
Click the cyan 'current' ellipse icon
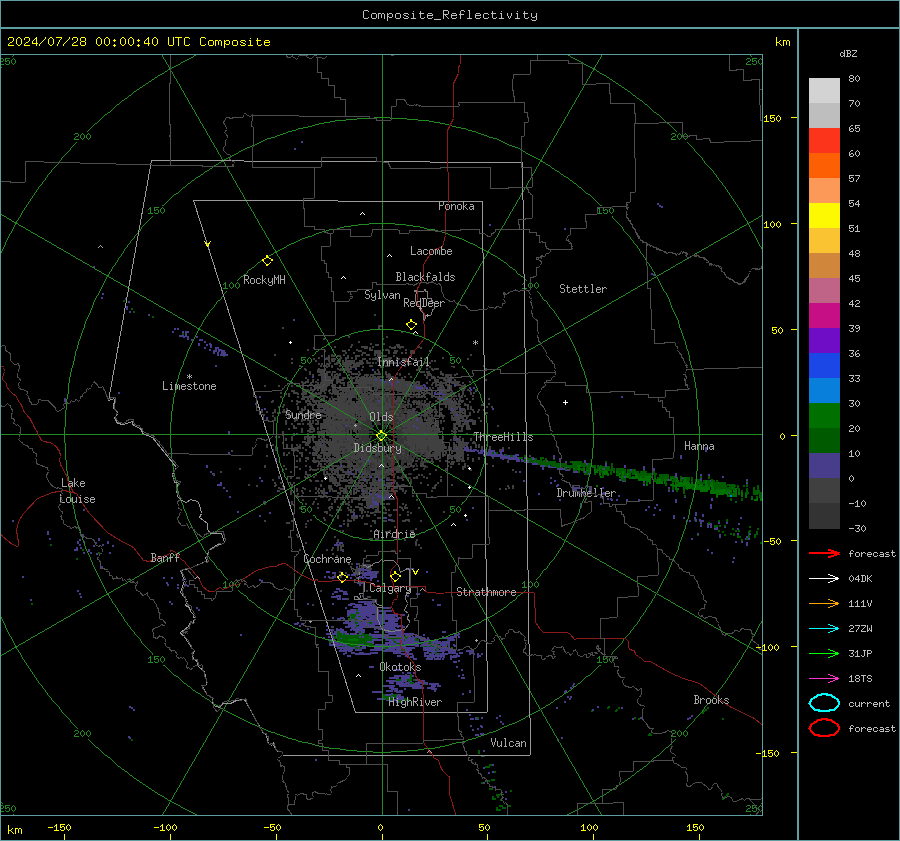824,703
